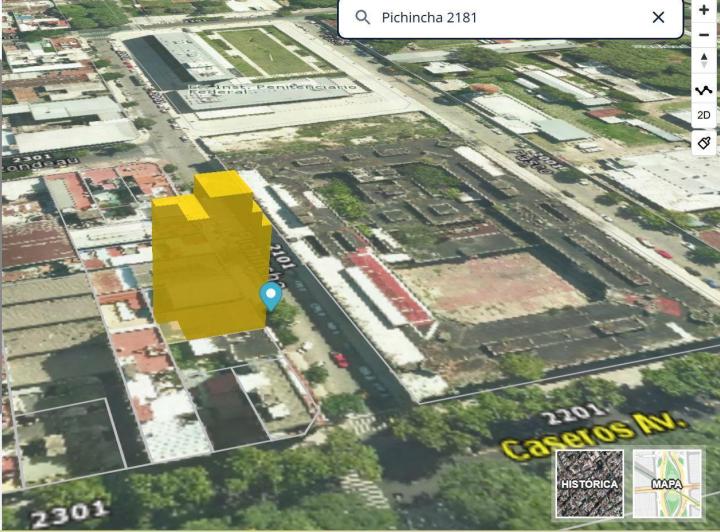Zoom in with the plus button
720x532 pixels.
point(704,10)
